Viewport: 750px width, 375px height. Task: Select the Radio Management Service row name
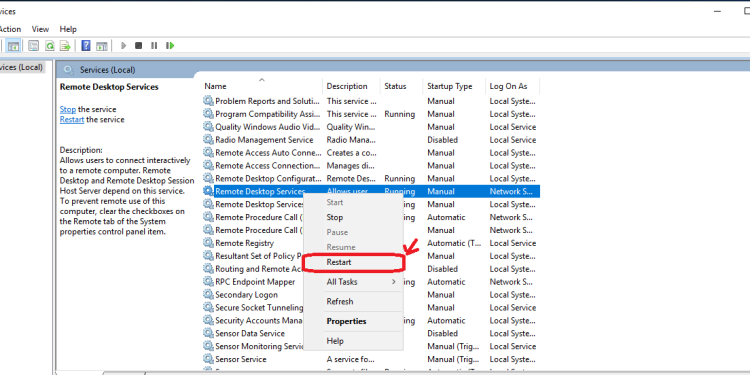coord(264,140)
